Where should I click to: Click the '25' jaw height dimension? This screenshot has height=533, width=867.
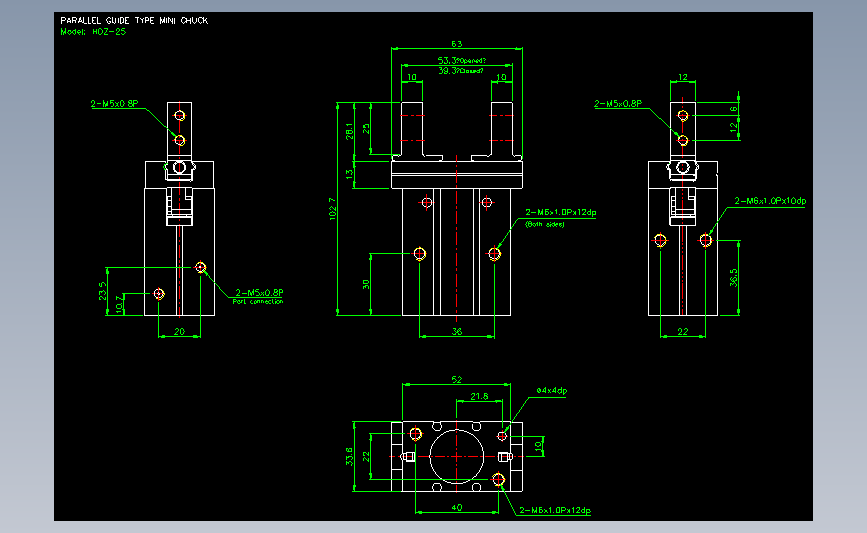click(366, 129)
